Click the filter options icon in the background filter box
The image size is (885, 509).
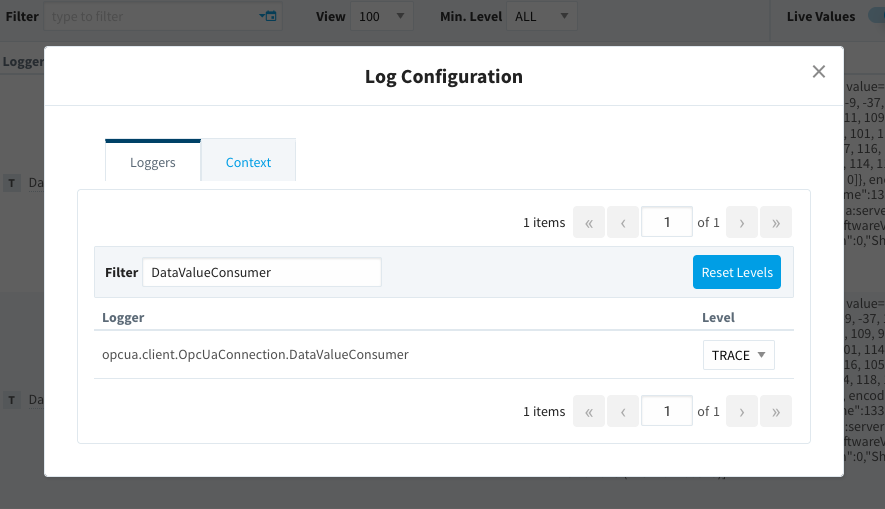pos(268,16)
